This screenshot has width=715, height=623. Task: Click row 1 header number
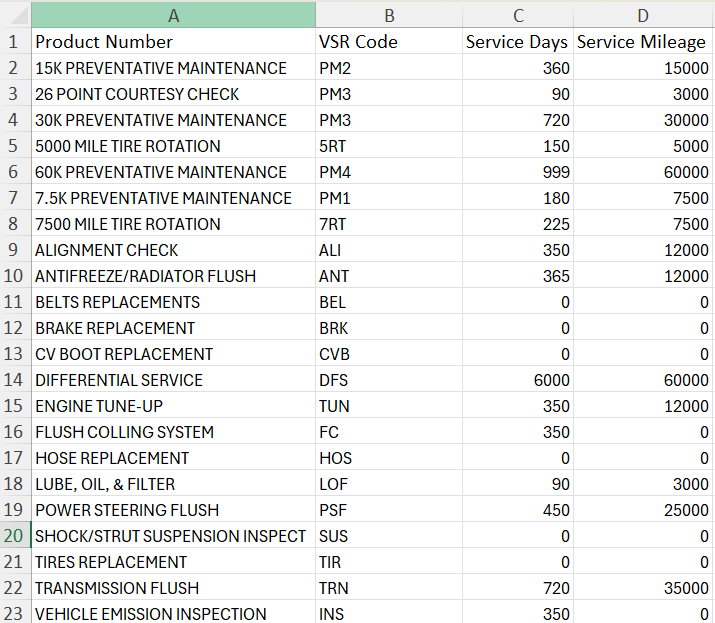click(15, 42)
